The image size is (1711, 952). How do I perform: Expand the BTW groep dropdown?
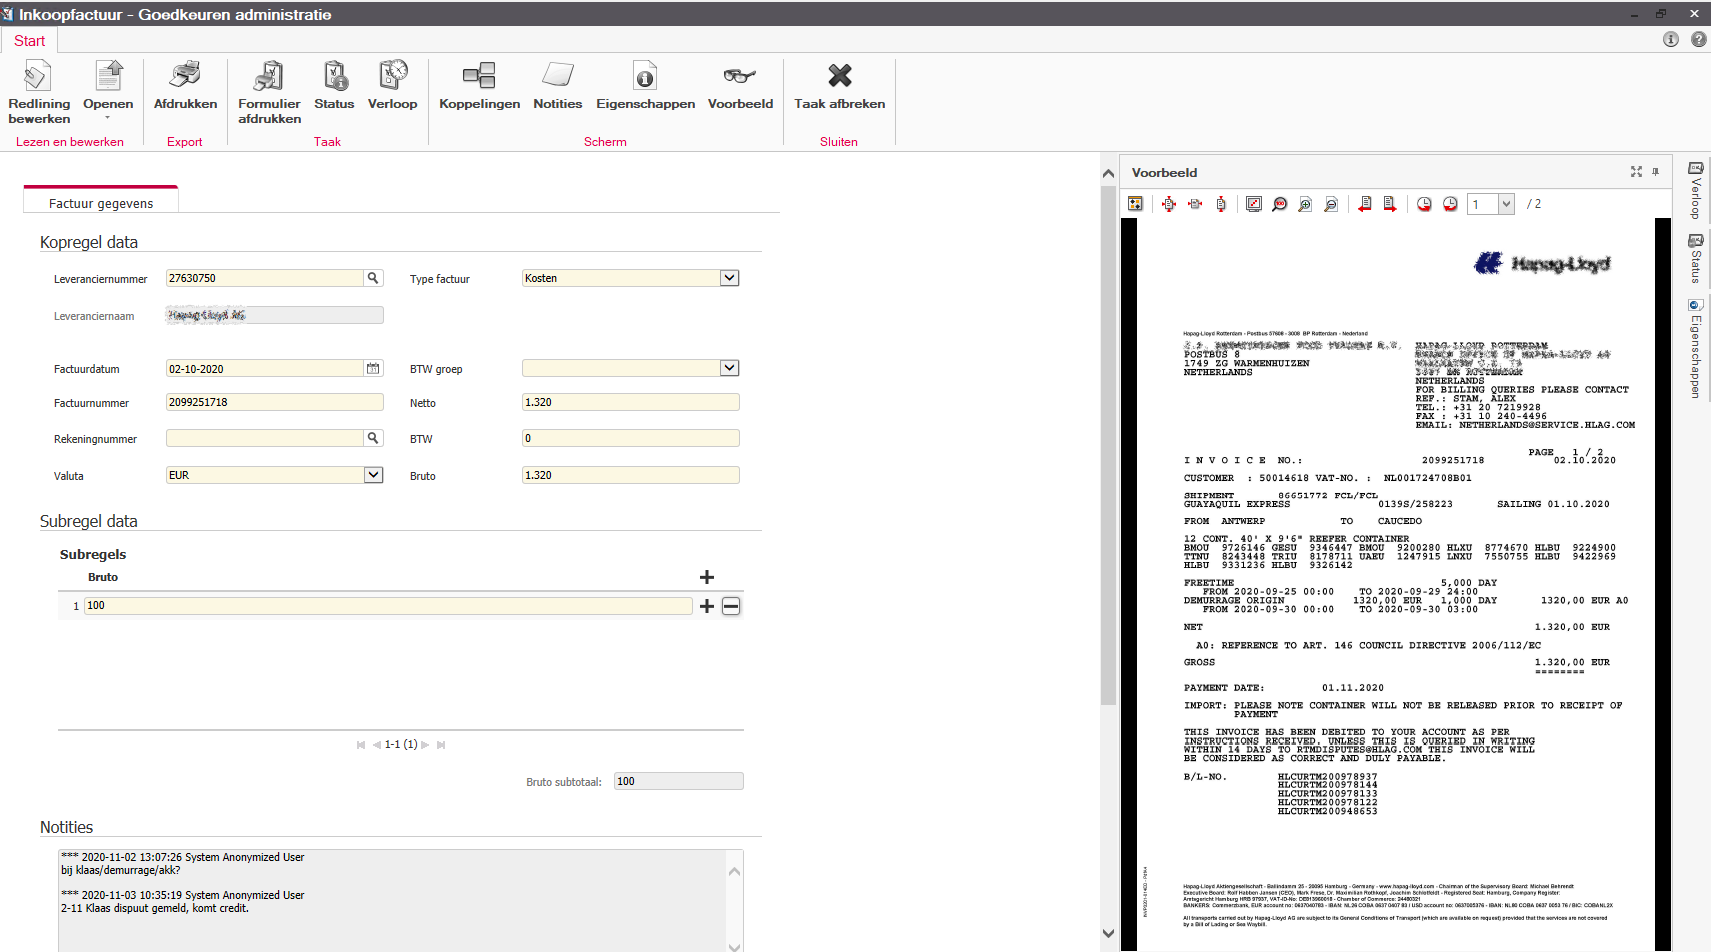coord(729,368)
